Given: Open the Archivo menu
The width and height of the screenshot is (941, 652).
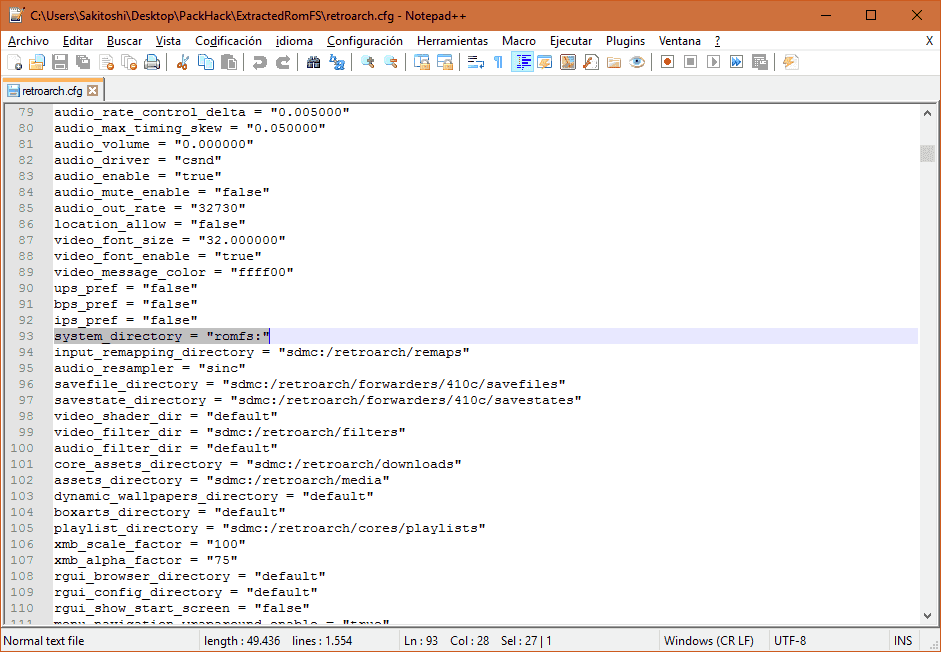Looking at the screenshot, I should click(x=28, y=41).
